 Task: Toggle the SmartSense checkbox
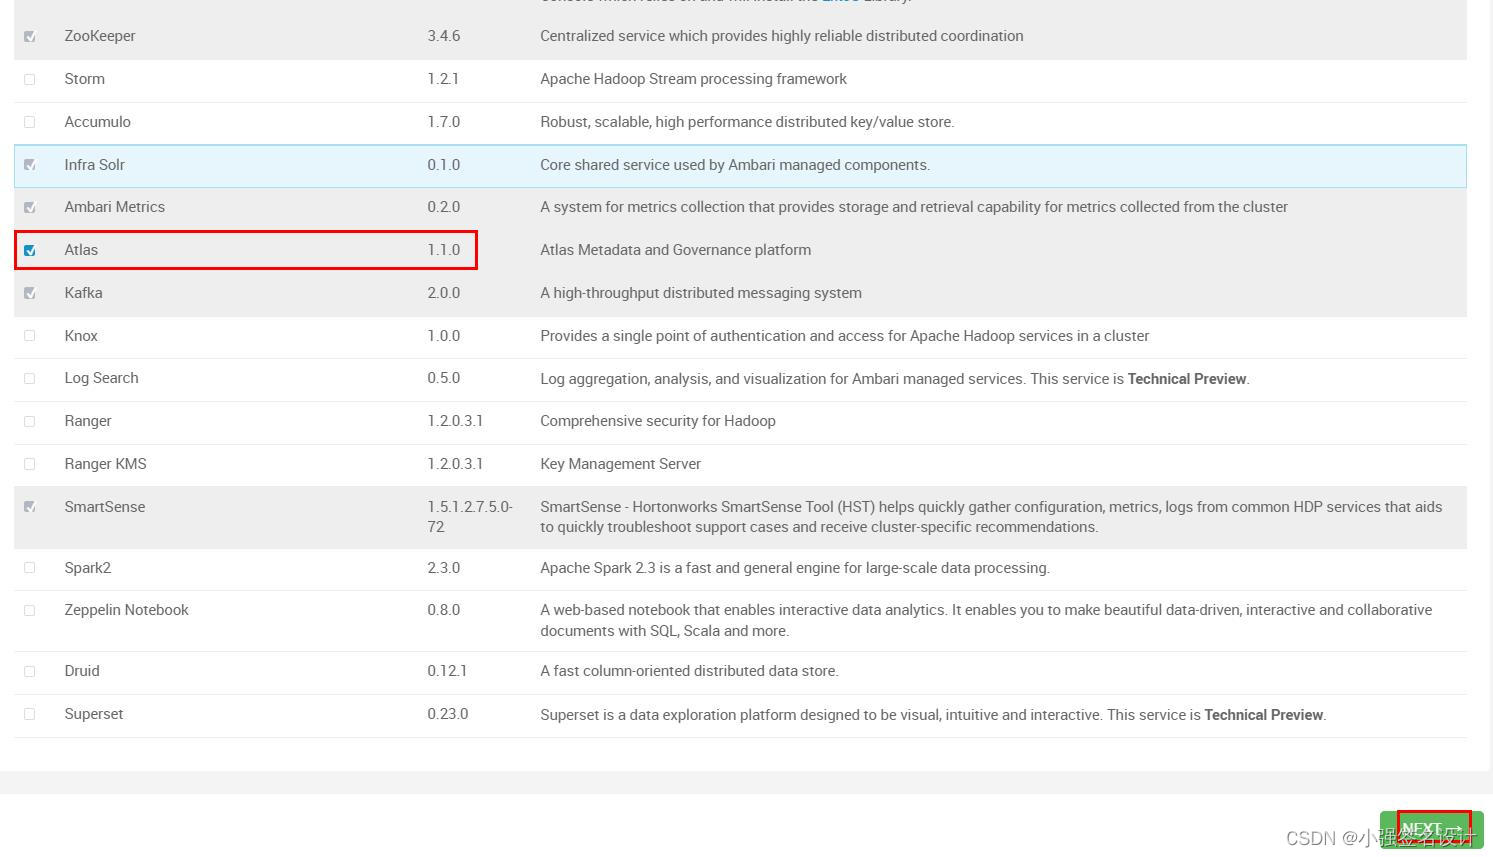[30, 507]
